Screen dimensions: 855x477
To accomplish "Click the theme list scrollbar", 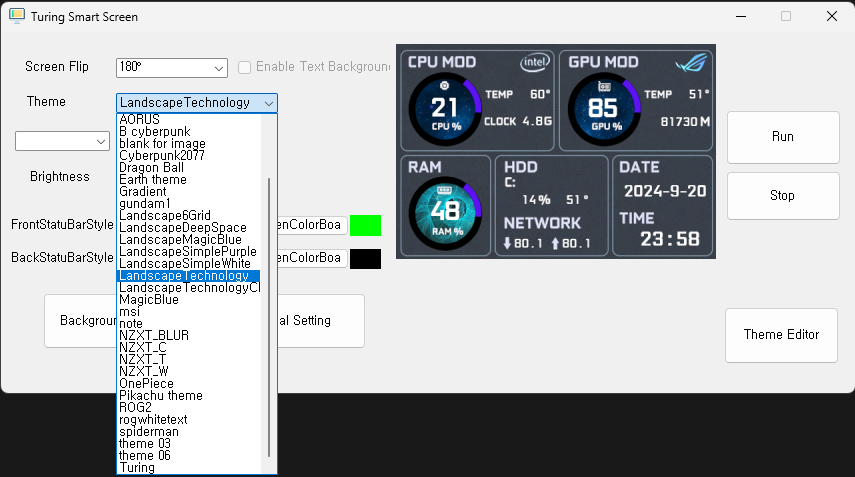I will pos(269,317).
